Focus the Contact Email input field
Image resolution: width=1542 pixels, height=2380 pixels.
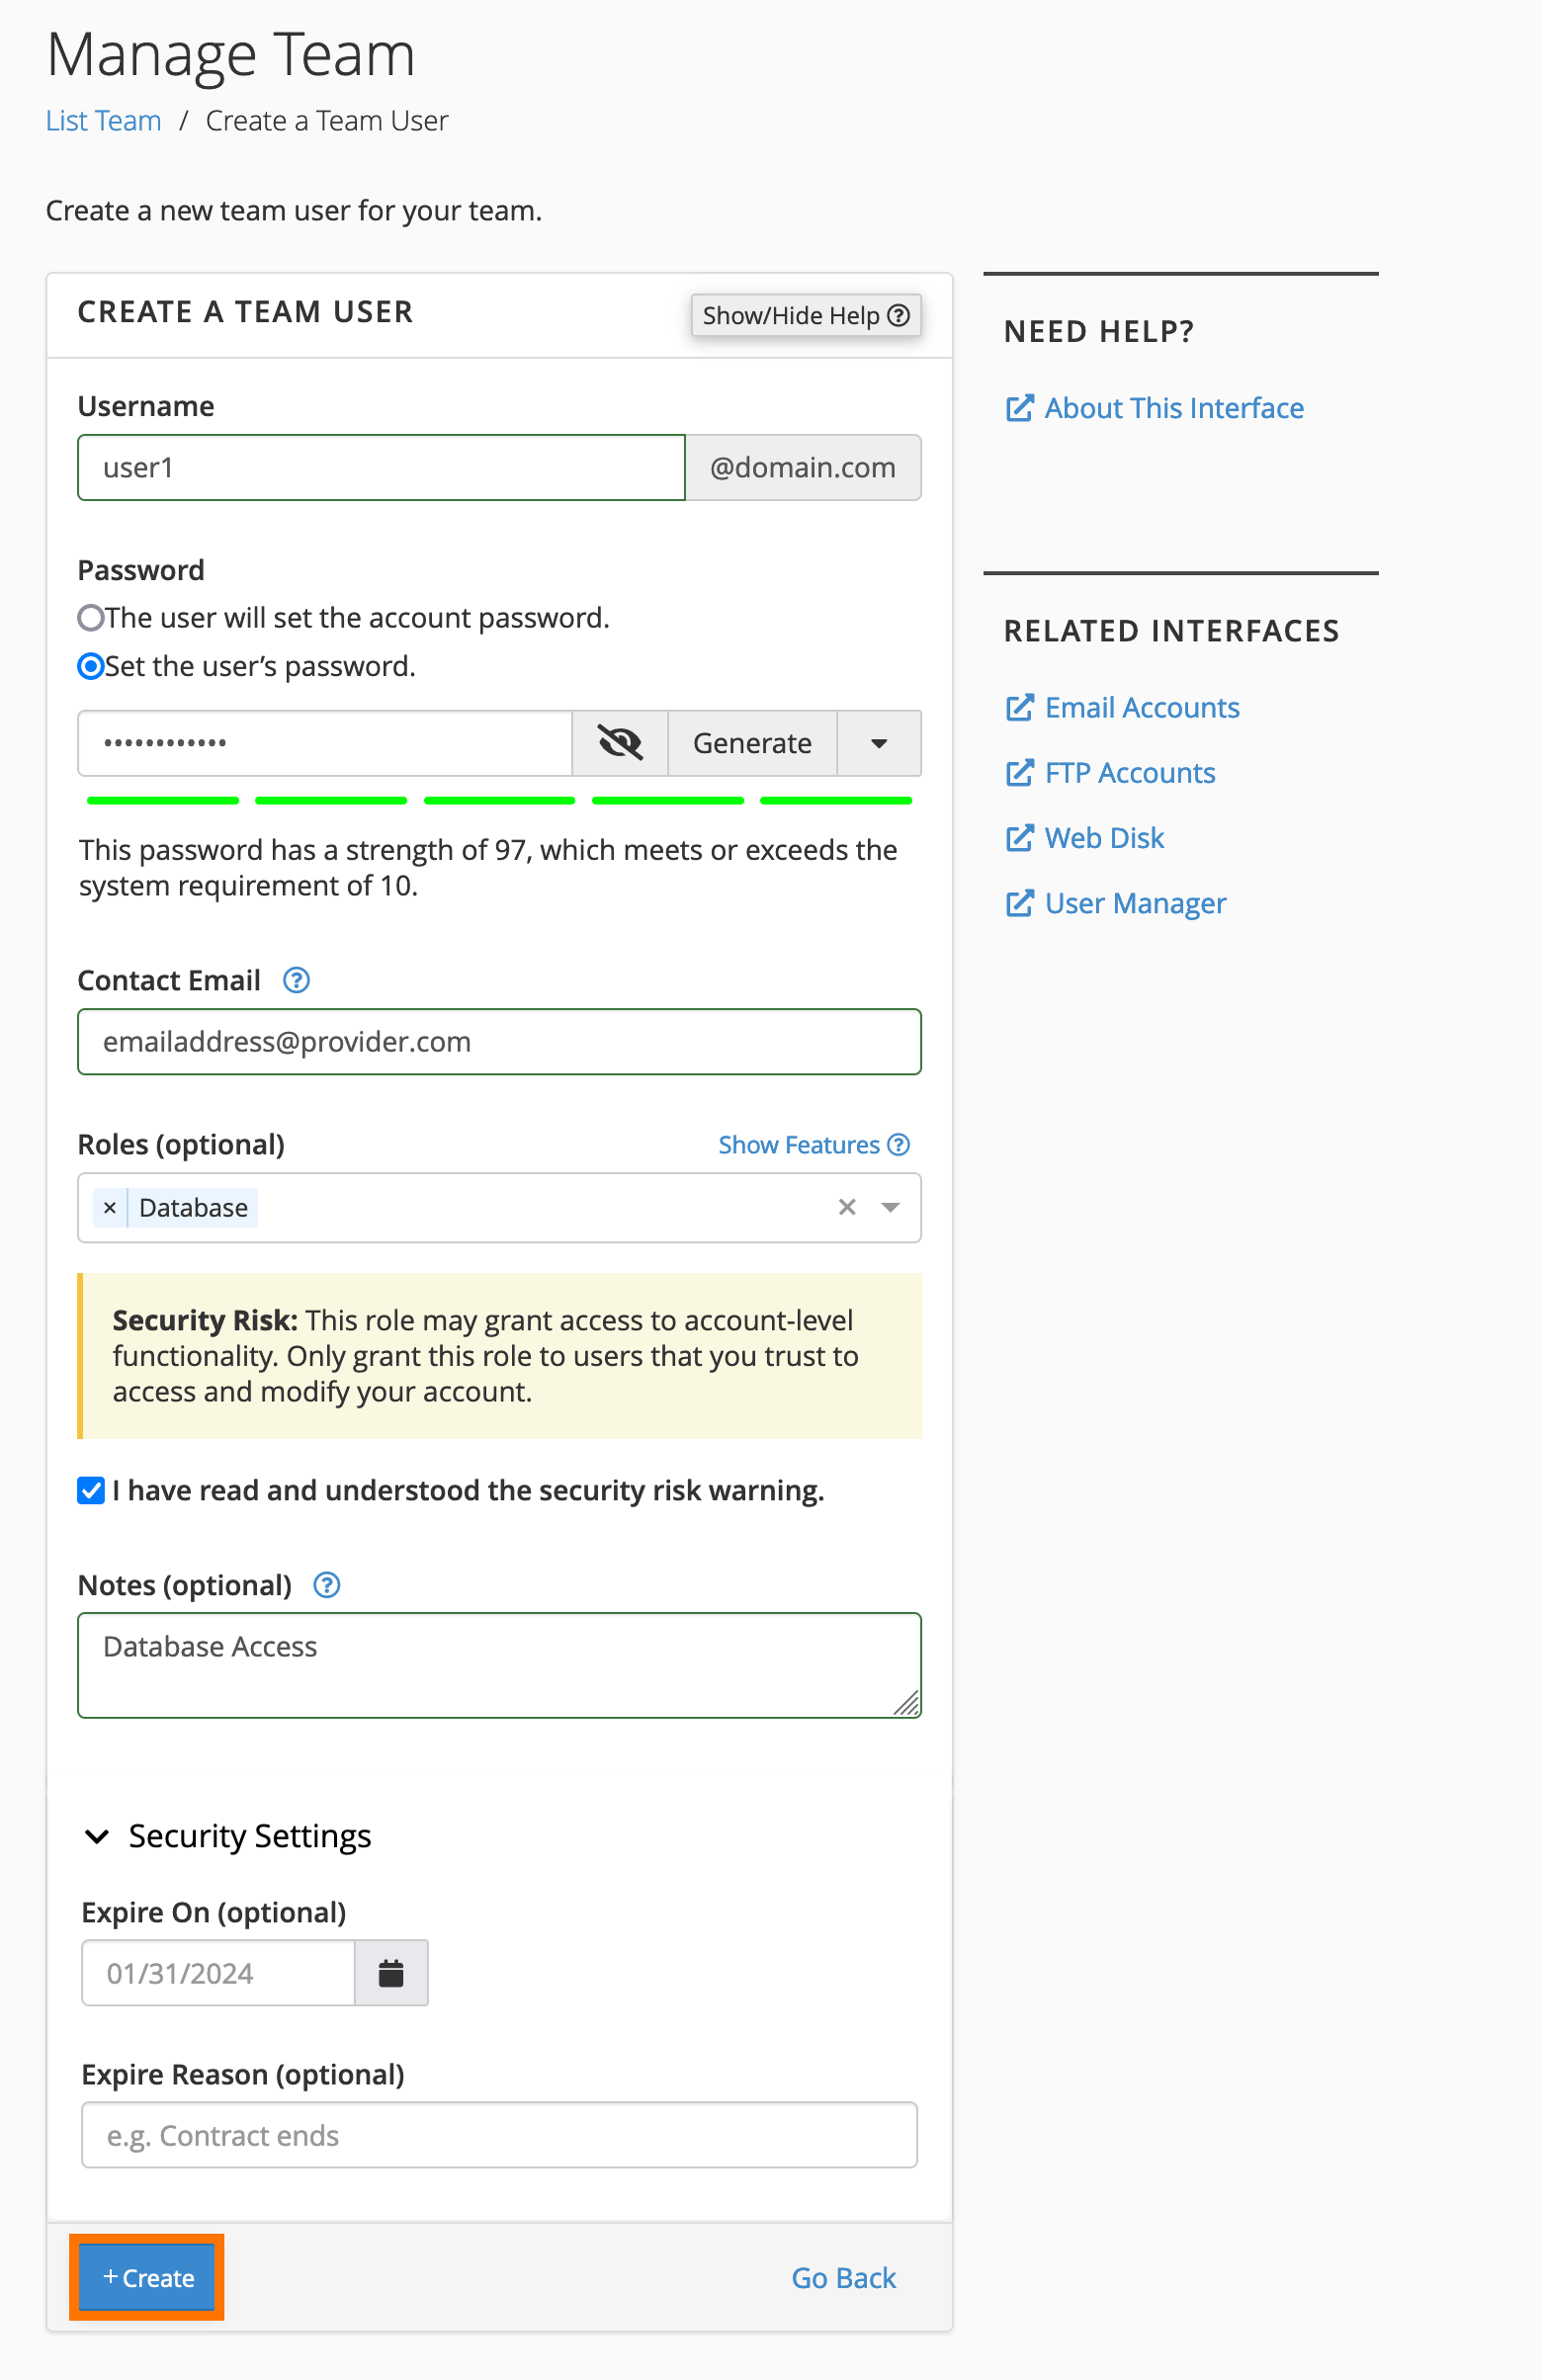499,1042
